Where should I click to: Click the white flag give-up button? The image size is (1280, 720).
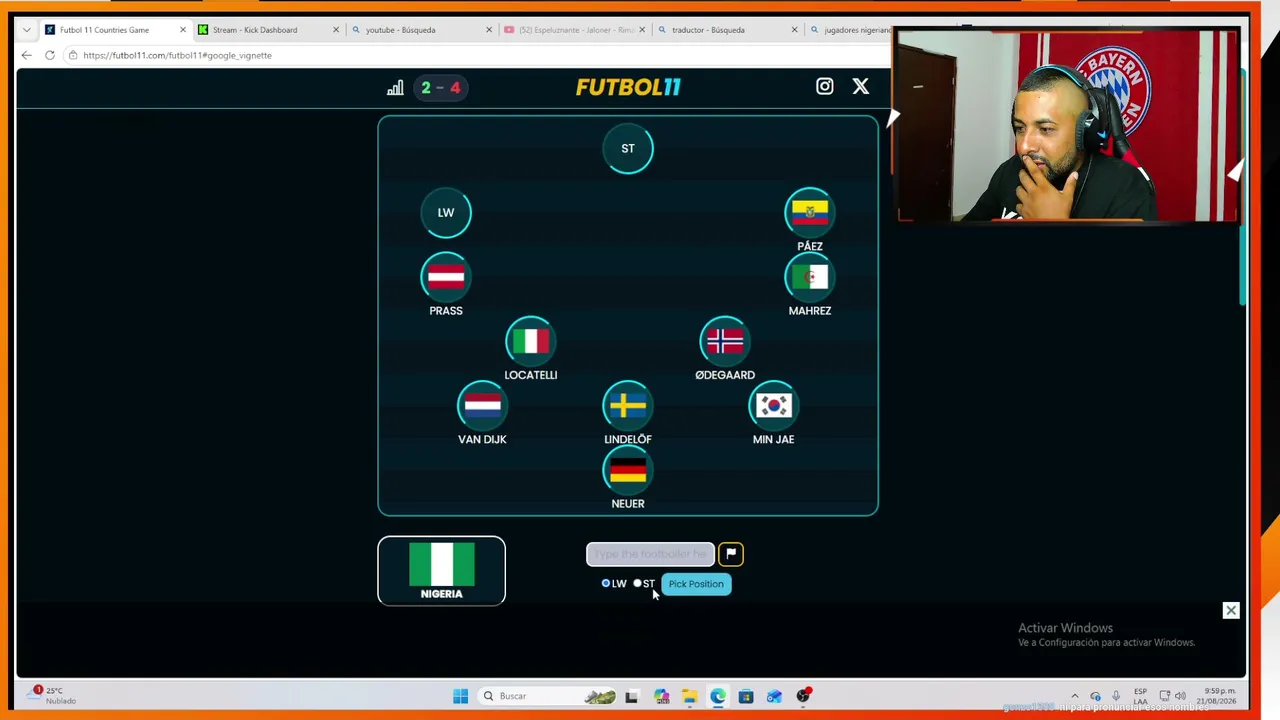click(731, 554)
